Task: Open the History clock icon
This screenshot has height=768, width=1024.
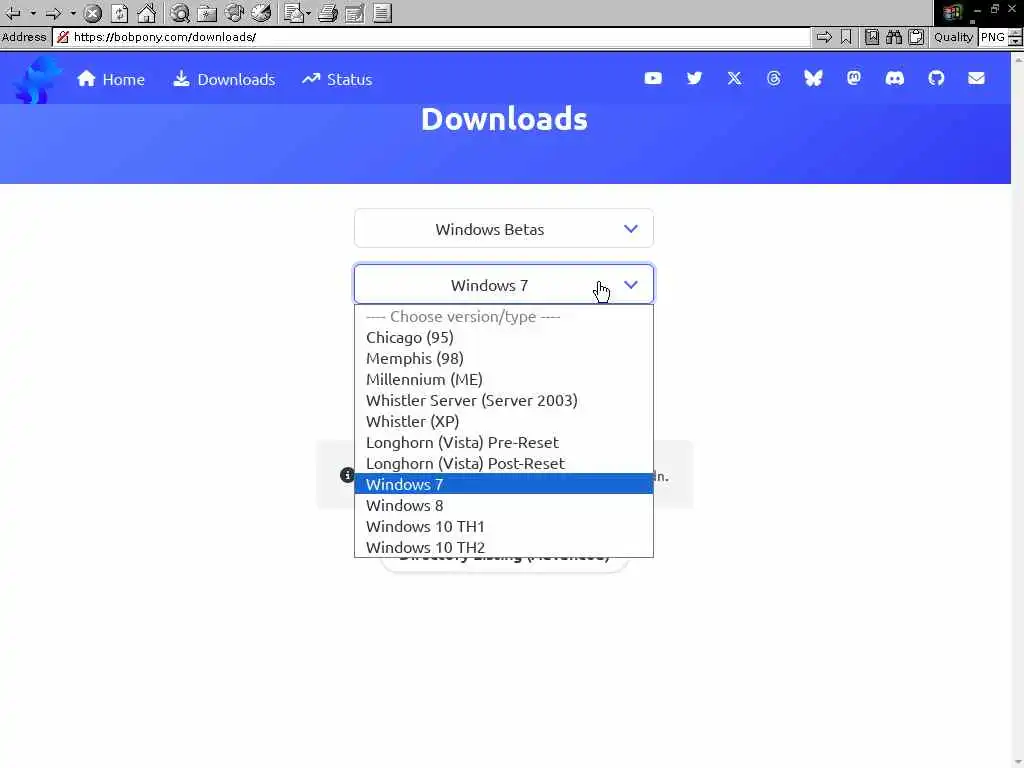Action: 261,12
